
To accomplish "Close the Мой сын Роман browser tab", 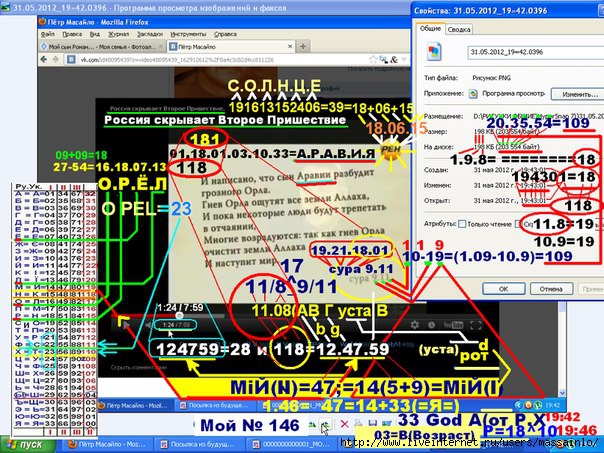I will point(161,47).
